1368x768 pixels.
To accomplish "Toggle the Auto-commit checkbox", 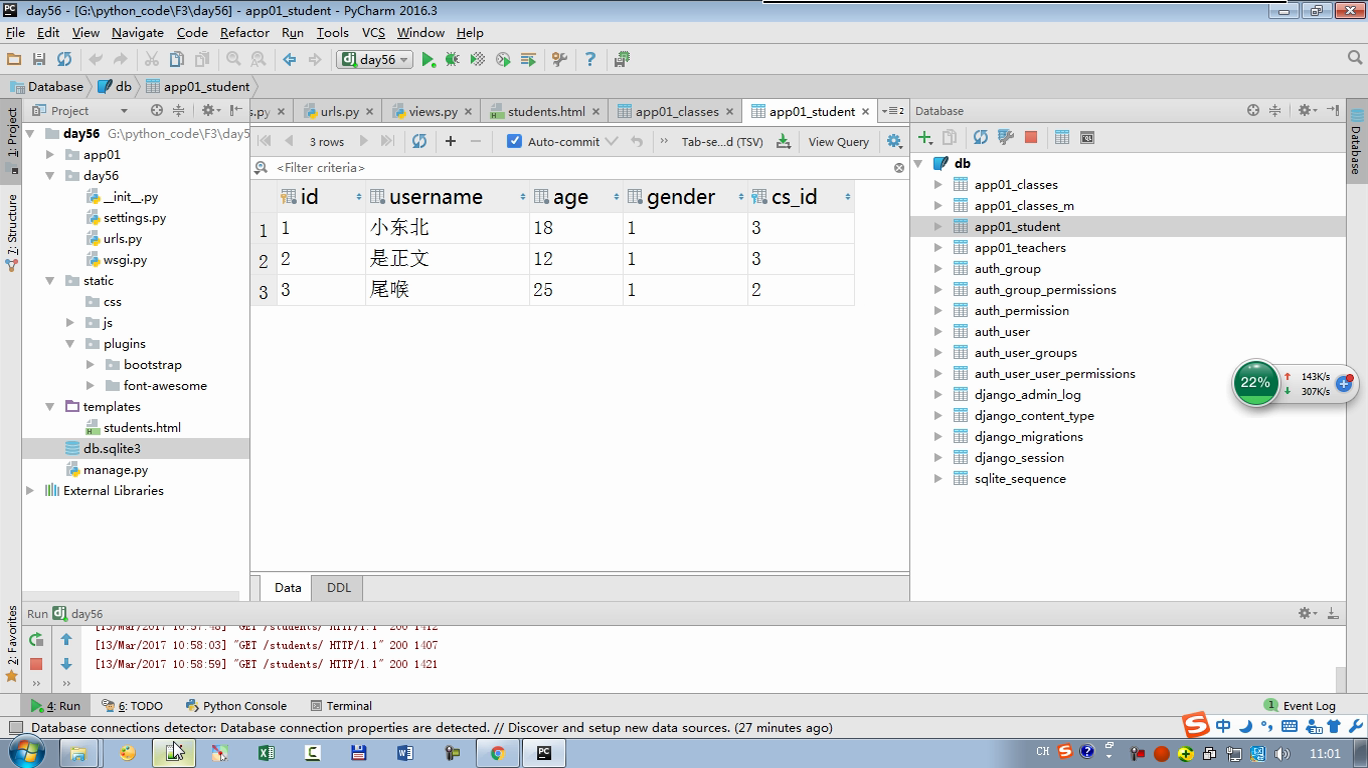I will 514,141.
